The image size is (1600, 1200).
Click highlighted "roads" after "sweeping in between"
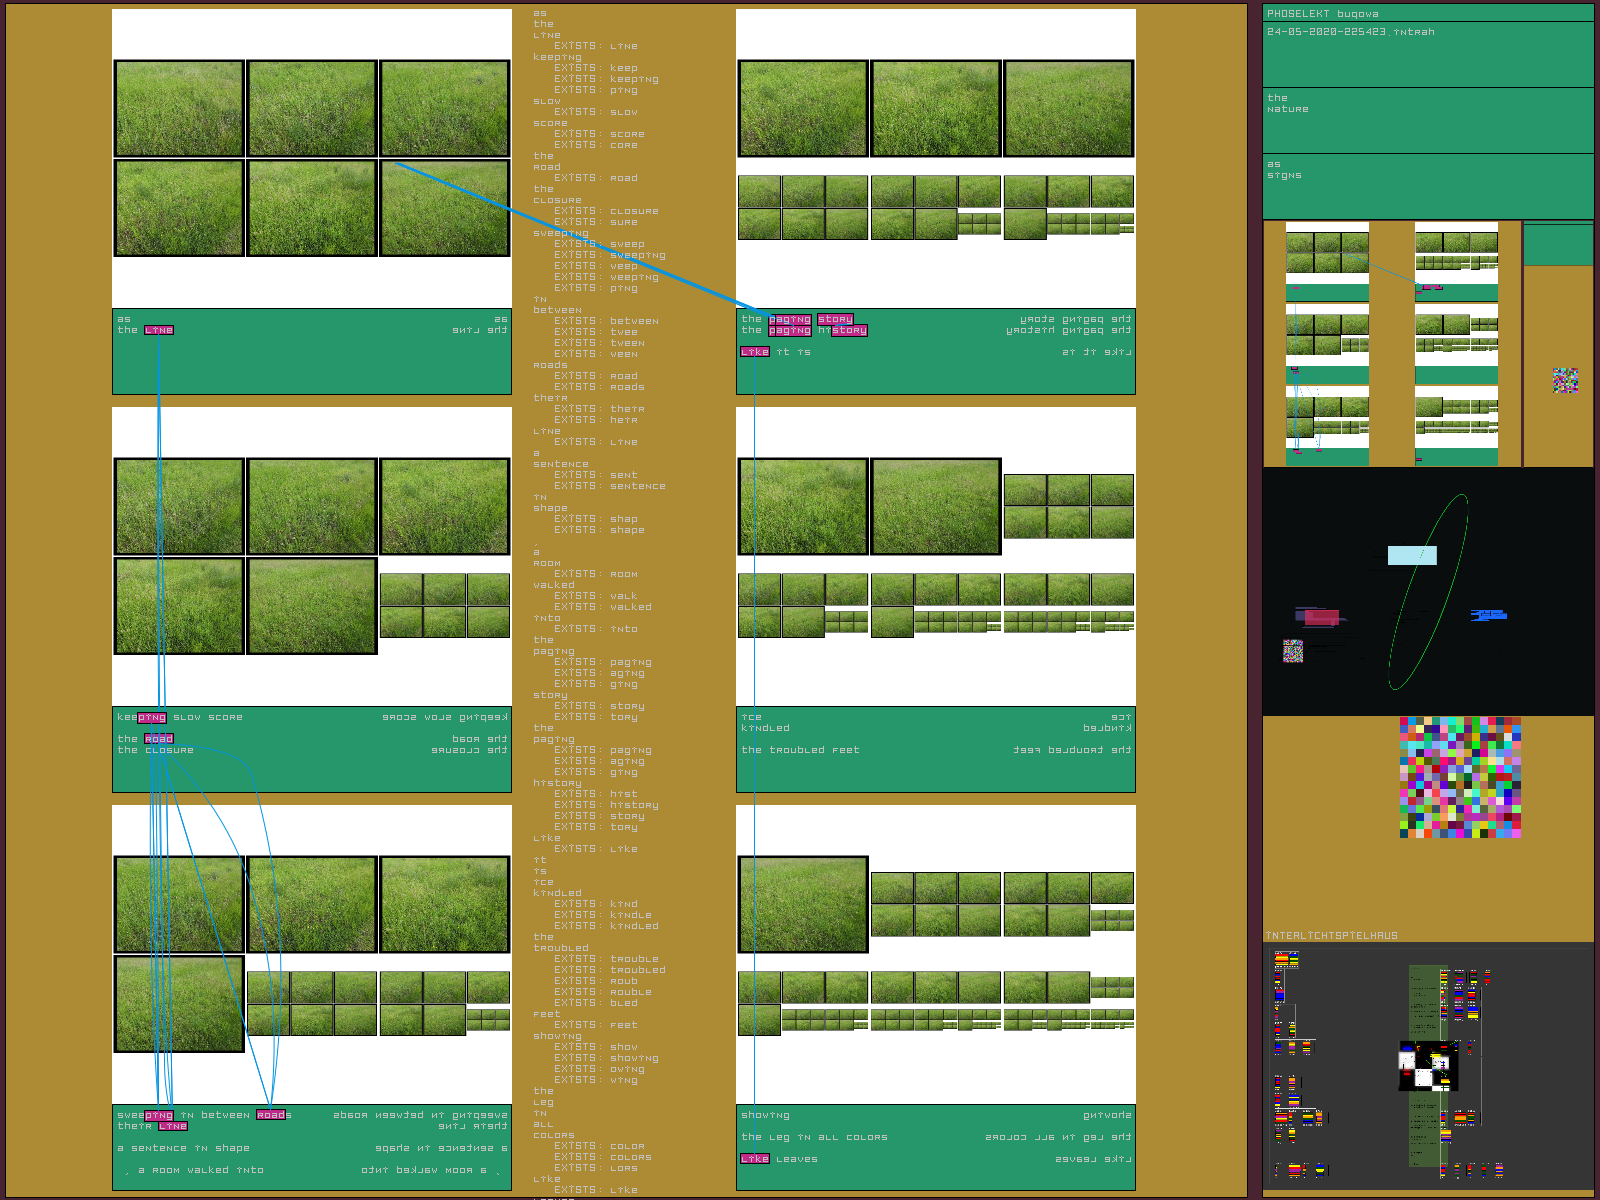(x=271, y=1115)
